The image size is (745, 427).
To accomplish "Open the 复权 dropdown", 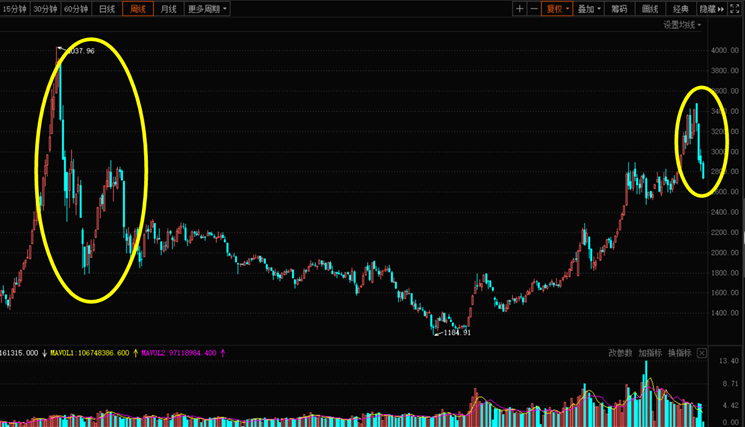I will coord(557,9).
